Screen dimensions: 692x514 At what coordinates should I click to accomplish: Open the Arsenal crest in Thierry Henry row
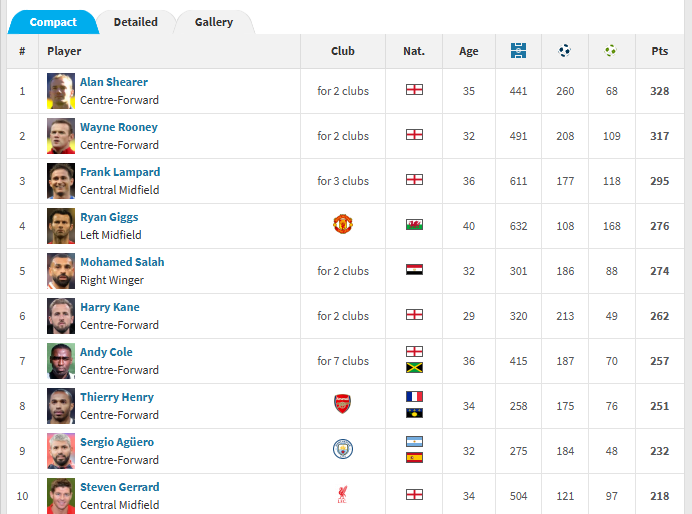pos(342,404)
